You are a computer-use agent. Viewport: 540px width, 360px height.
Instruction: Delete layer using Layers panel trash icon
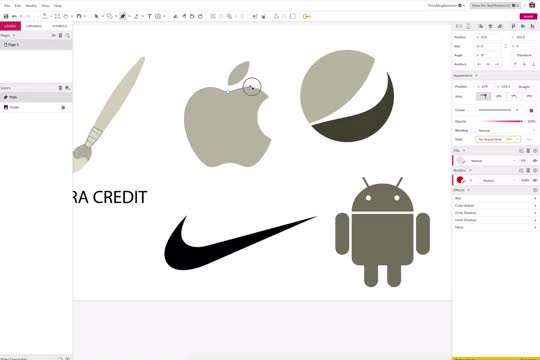coord(60,88)
